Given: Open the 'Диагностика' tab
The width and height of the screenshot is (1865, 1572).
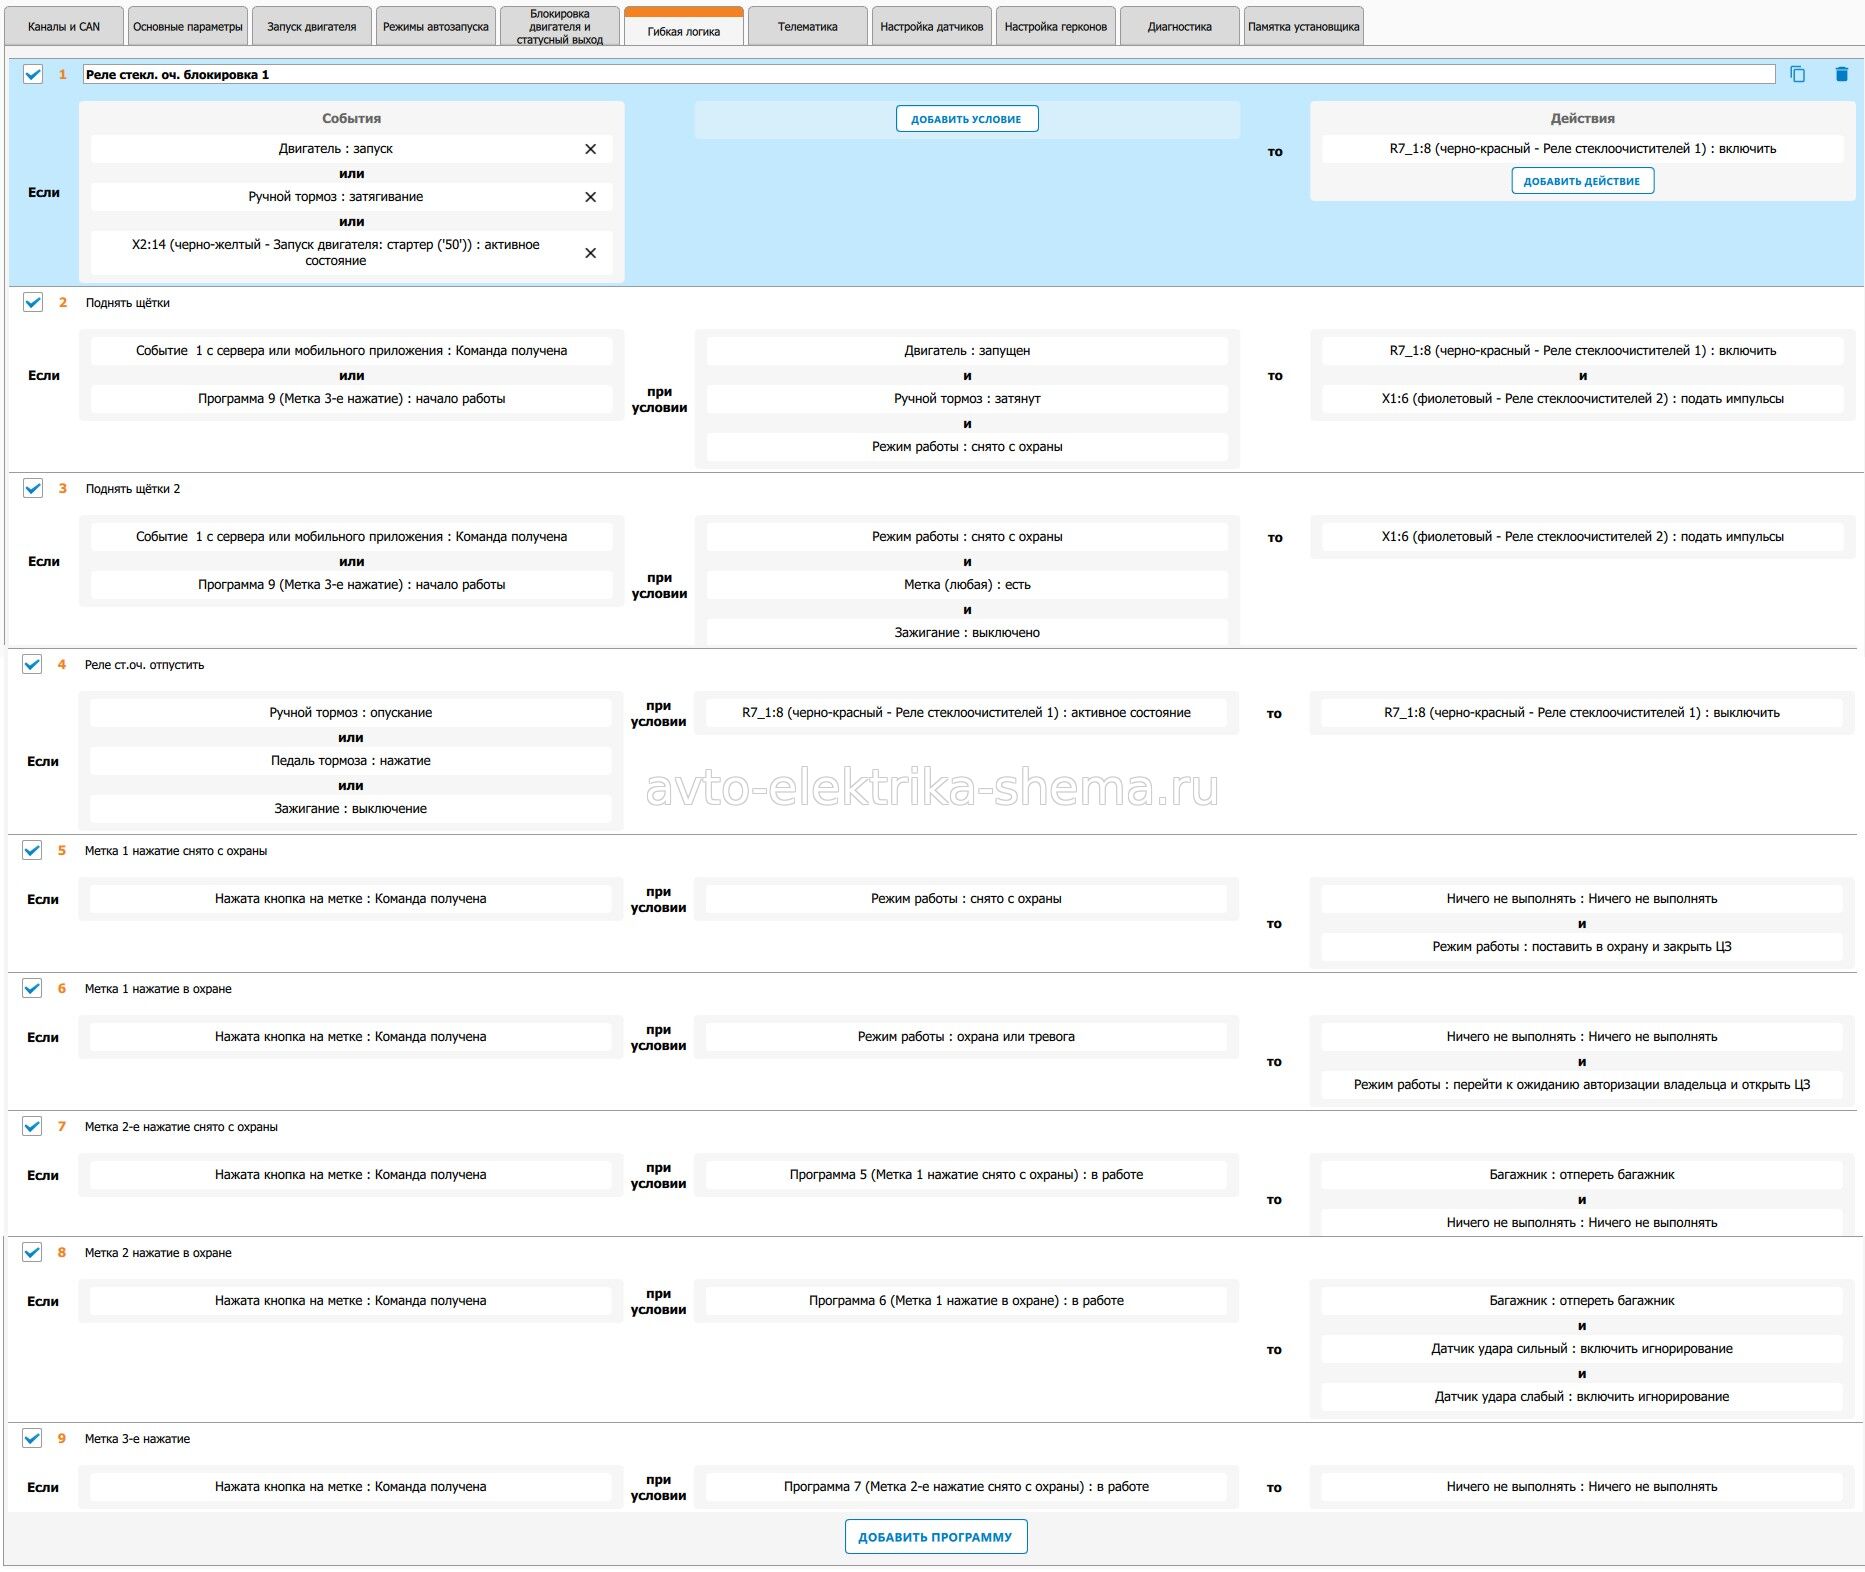Looking at the screenshot, I should (1179, 27).
